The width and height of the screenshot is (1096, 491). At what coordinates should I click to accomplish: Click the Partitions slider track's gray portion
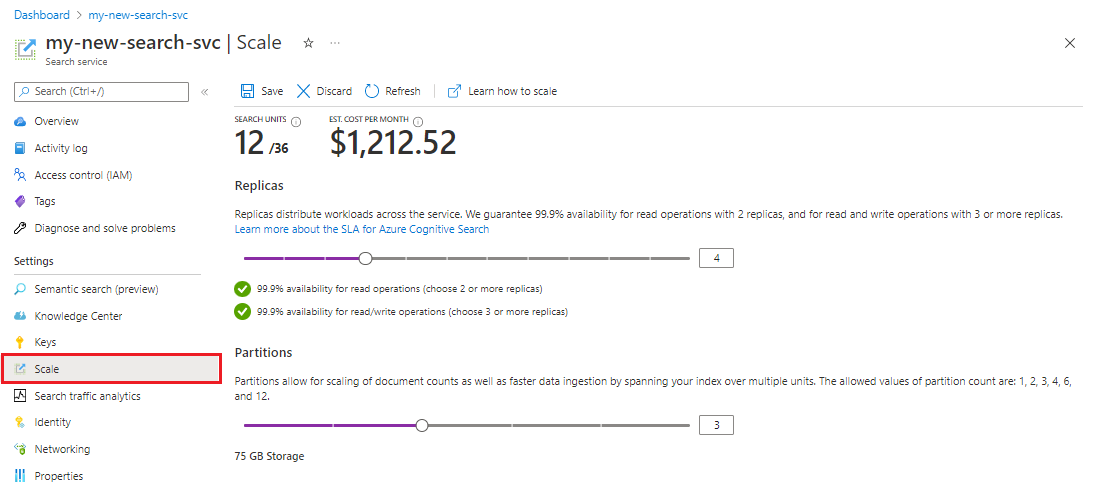click(x=558, y=425)
